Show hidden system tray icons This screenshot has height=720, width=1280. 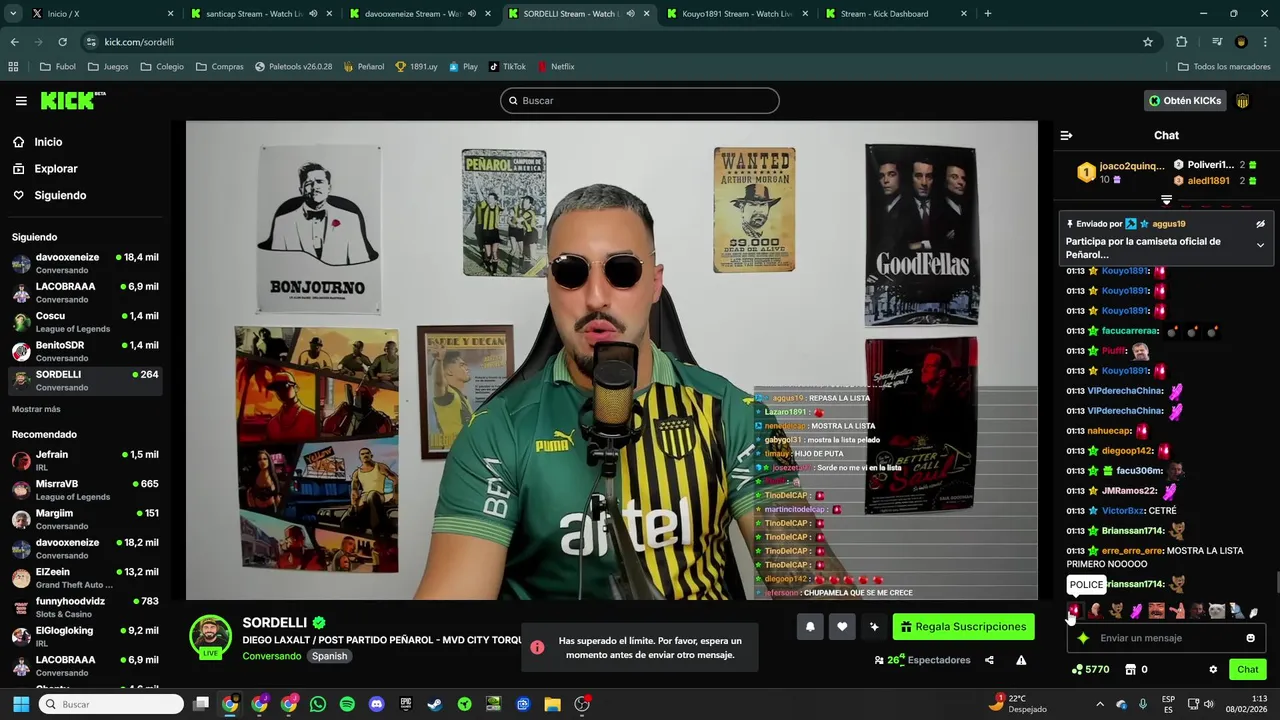coord(1100,704)
